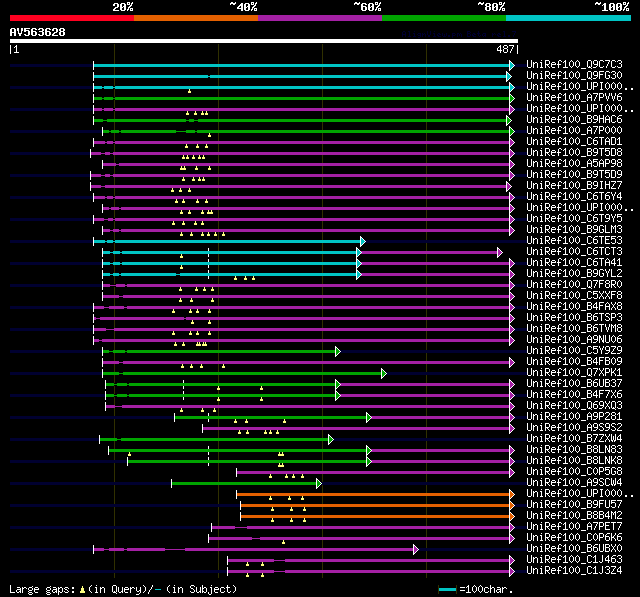The image size is (640, 597).
Task: Click the yellow gap marker icon in the Large gaps legend
Action: (82, 590)
